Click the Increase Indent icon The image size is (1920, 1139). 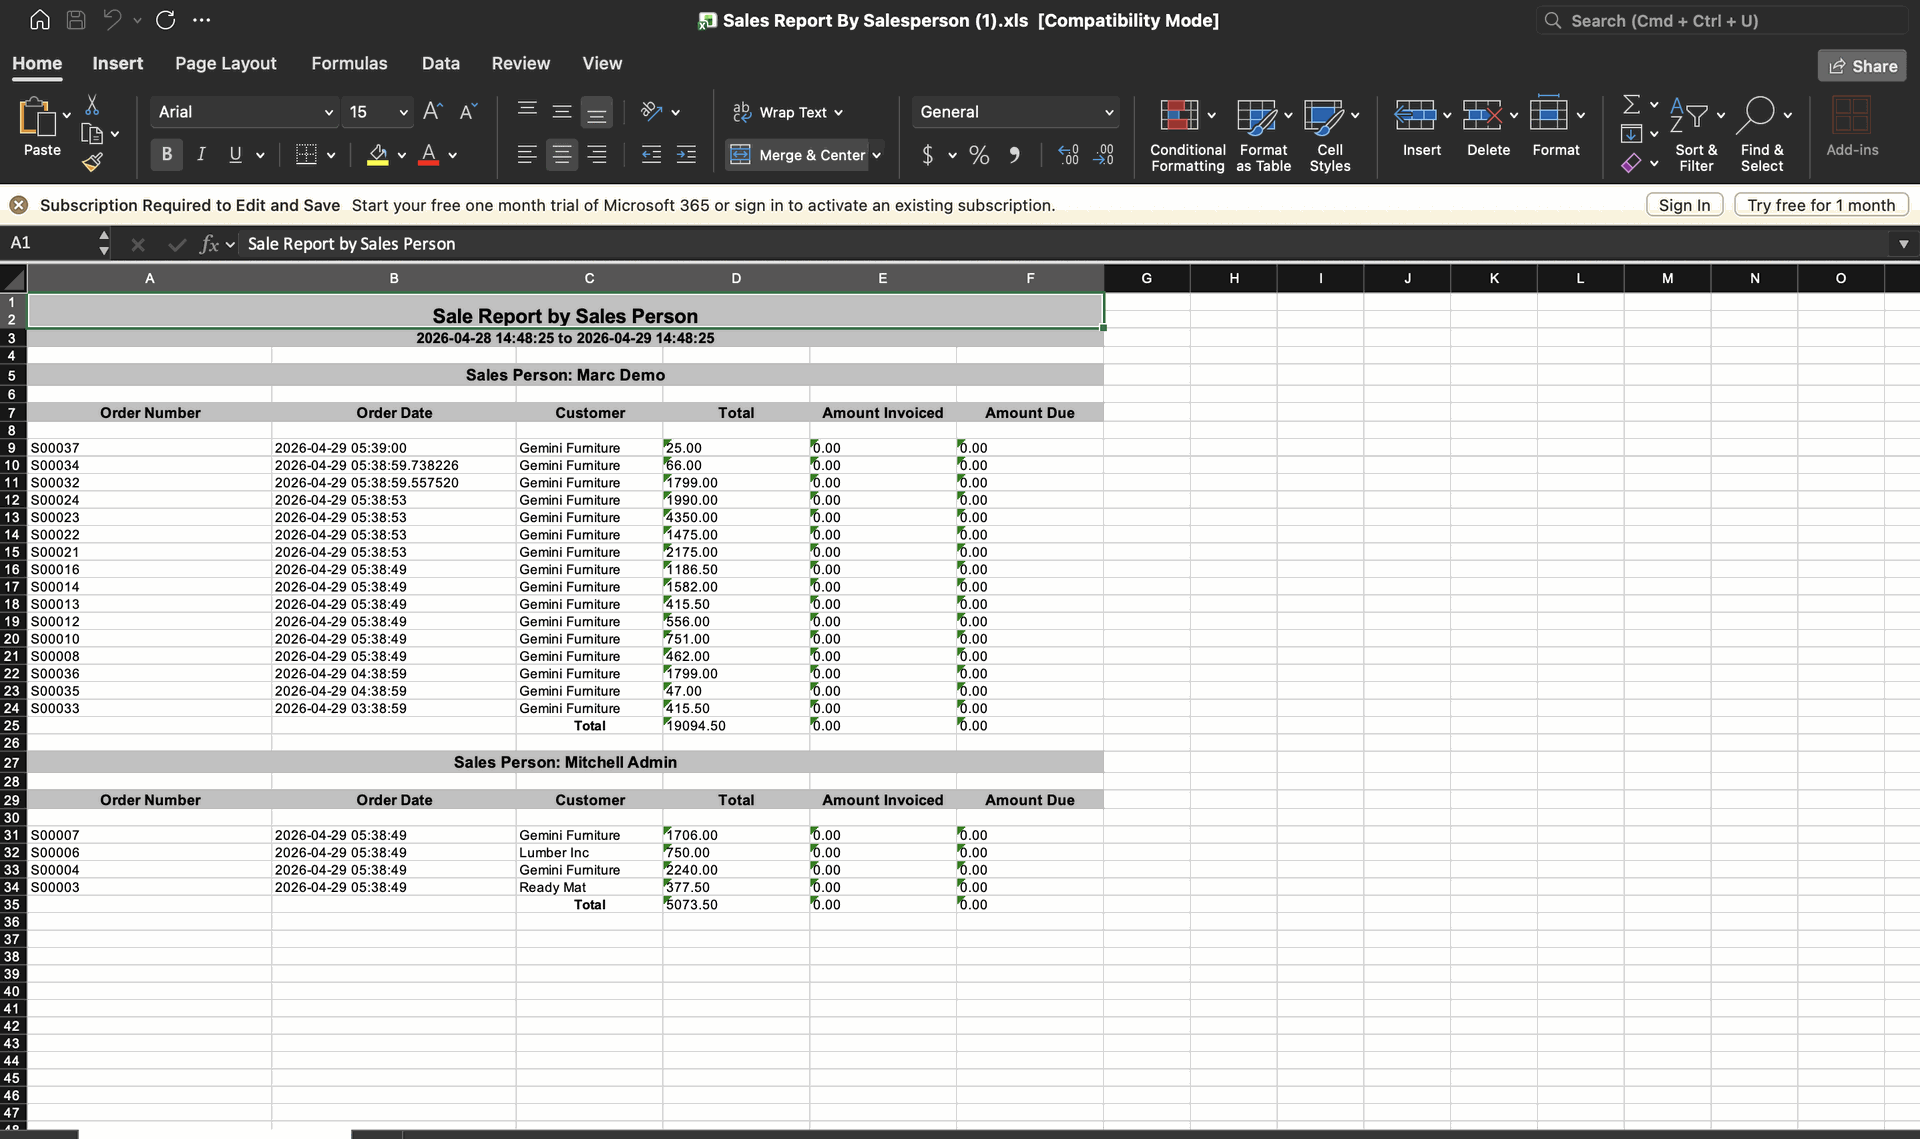click(686, 154)
